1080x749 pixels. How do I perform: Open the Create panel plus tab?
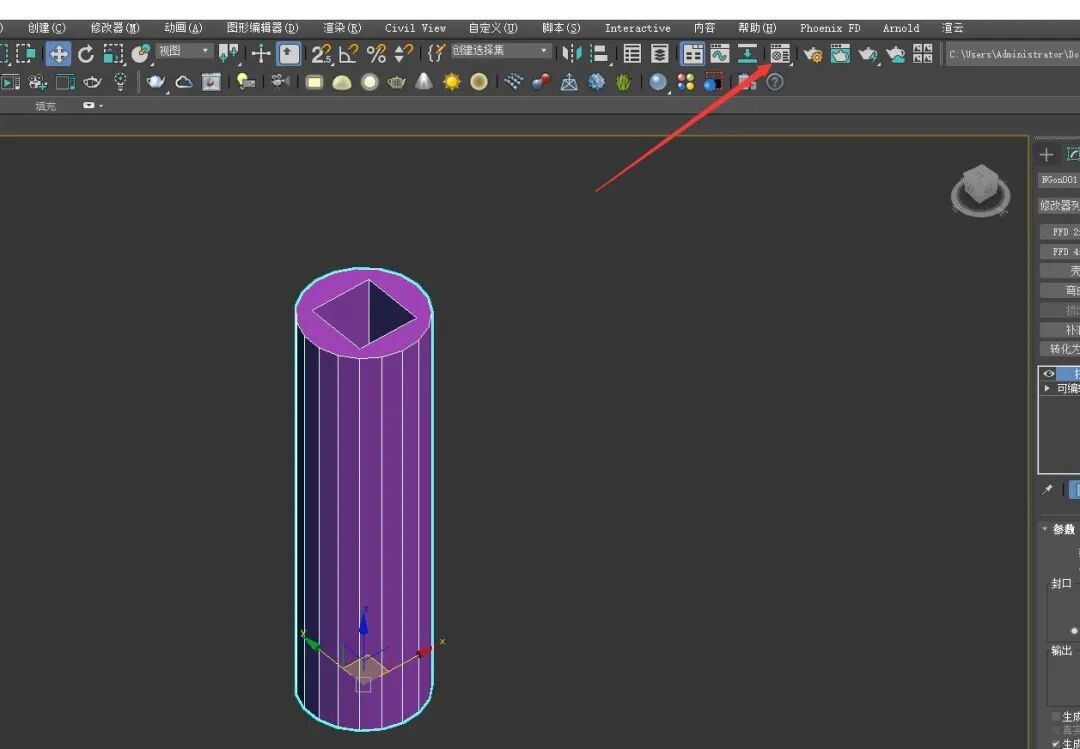(1046, 154)
